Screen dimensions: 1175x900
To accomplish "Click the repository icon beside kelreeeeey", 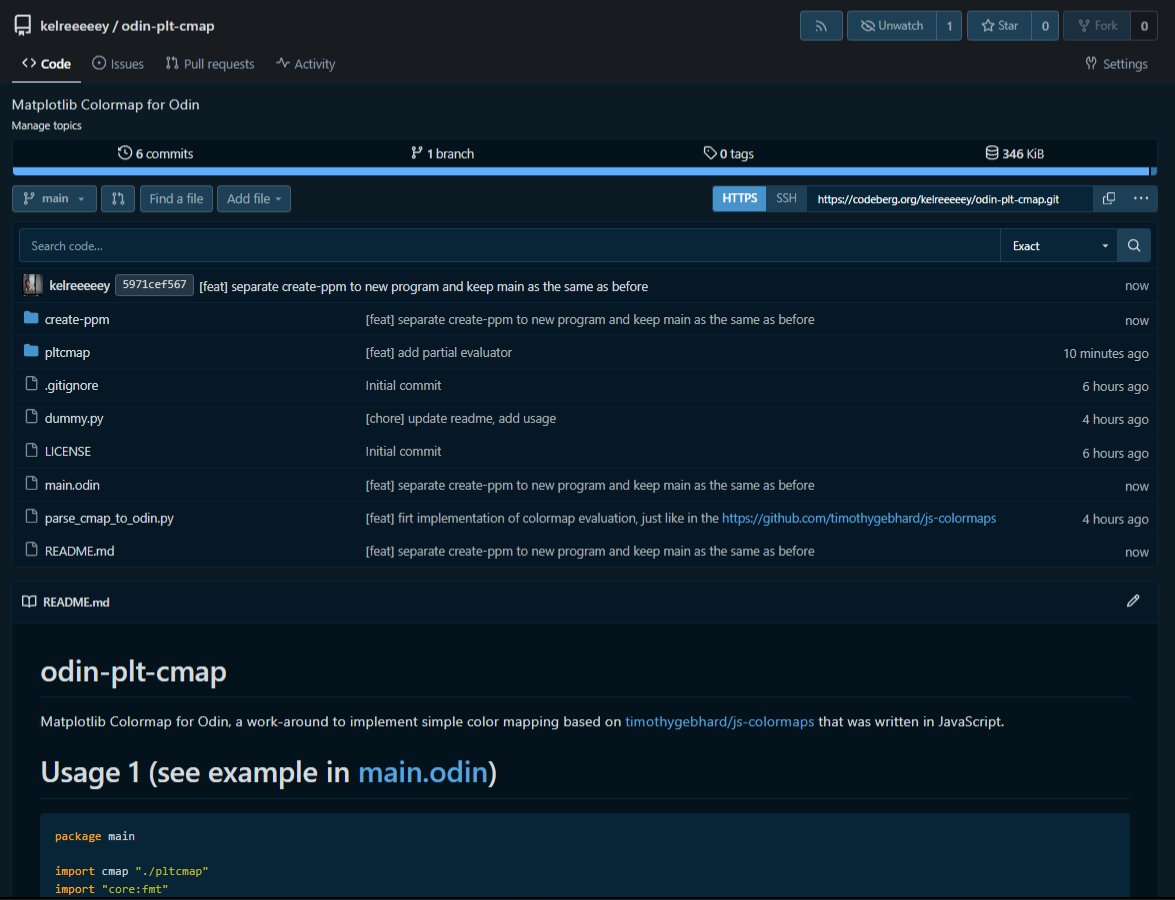I will pos(22,25).
